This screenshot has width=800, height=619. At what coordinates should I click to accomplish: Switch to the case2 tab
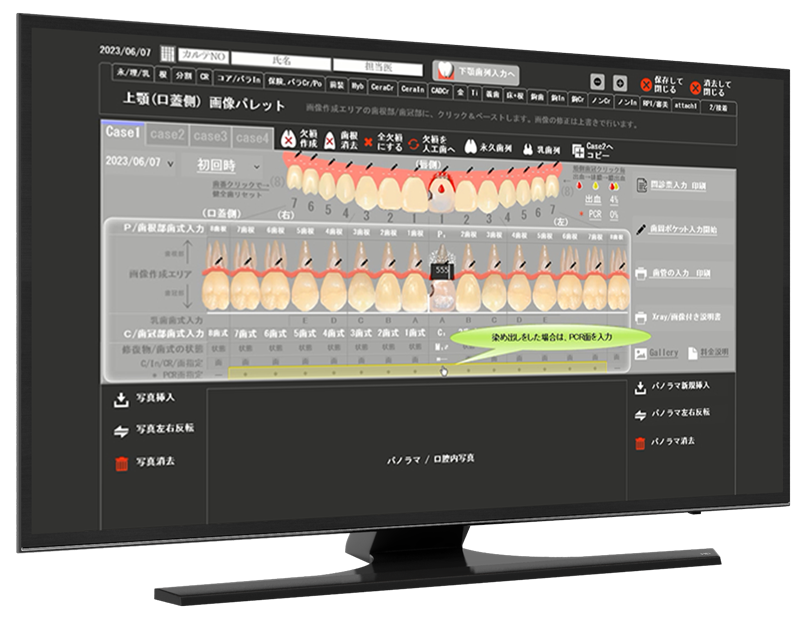coord(167,134)
